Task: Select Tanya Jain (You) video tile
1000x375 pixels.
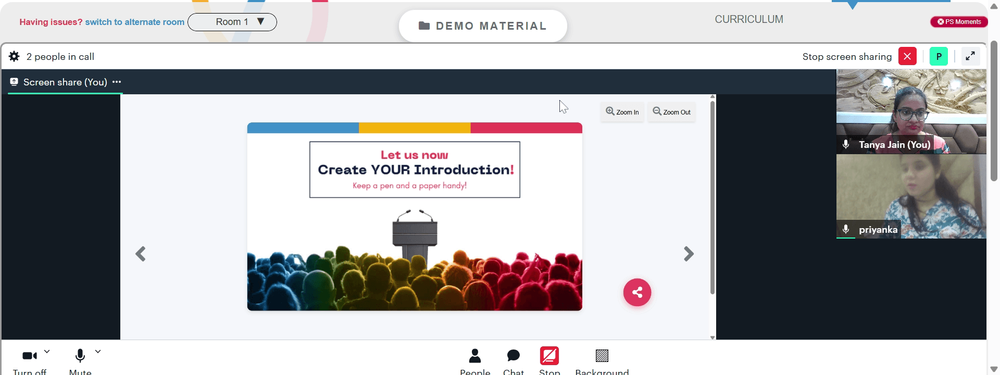Action: 911,112
